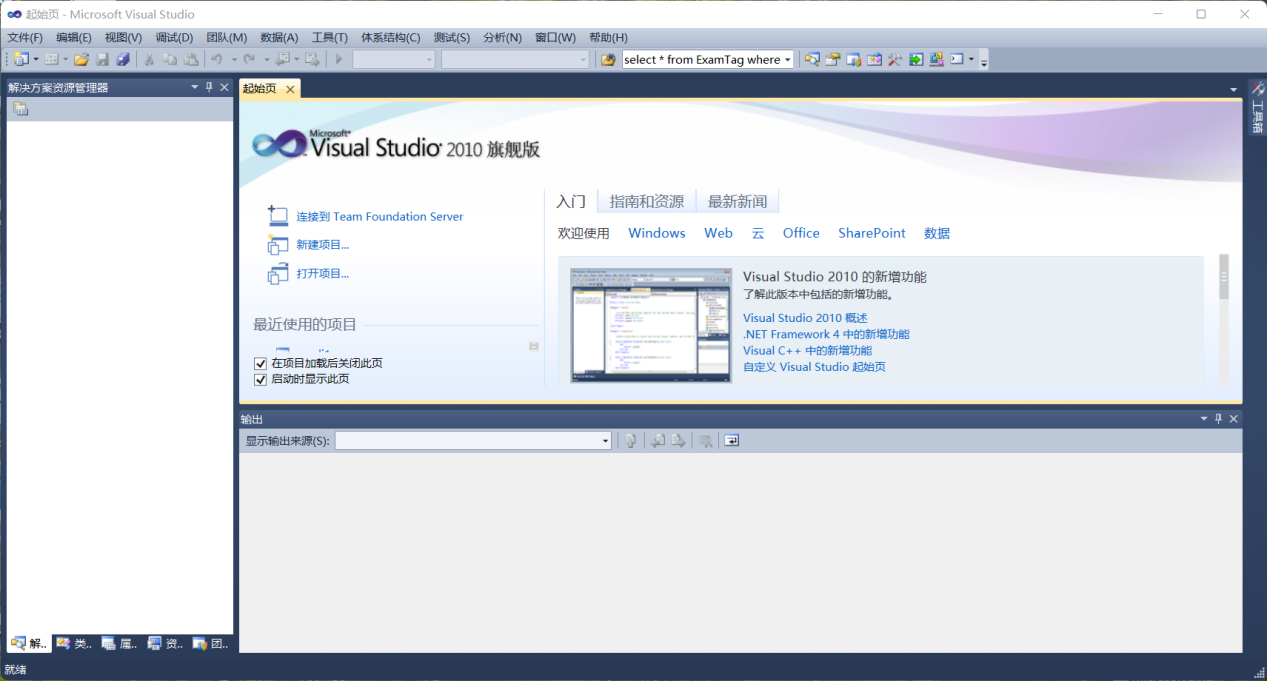Viewport: 1267px width, 681px height.
Task: Click the Navigate Forward icon
Action: [x=311, y=59]
